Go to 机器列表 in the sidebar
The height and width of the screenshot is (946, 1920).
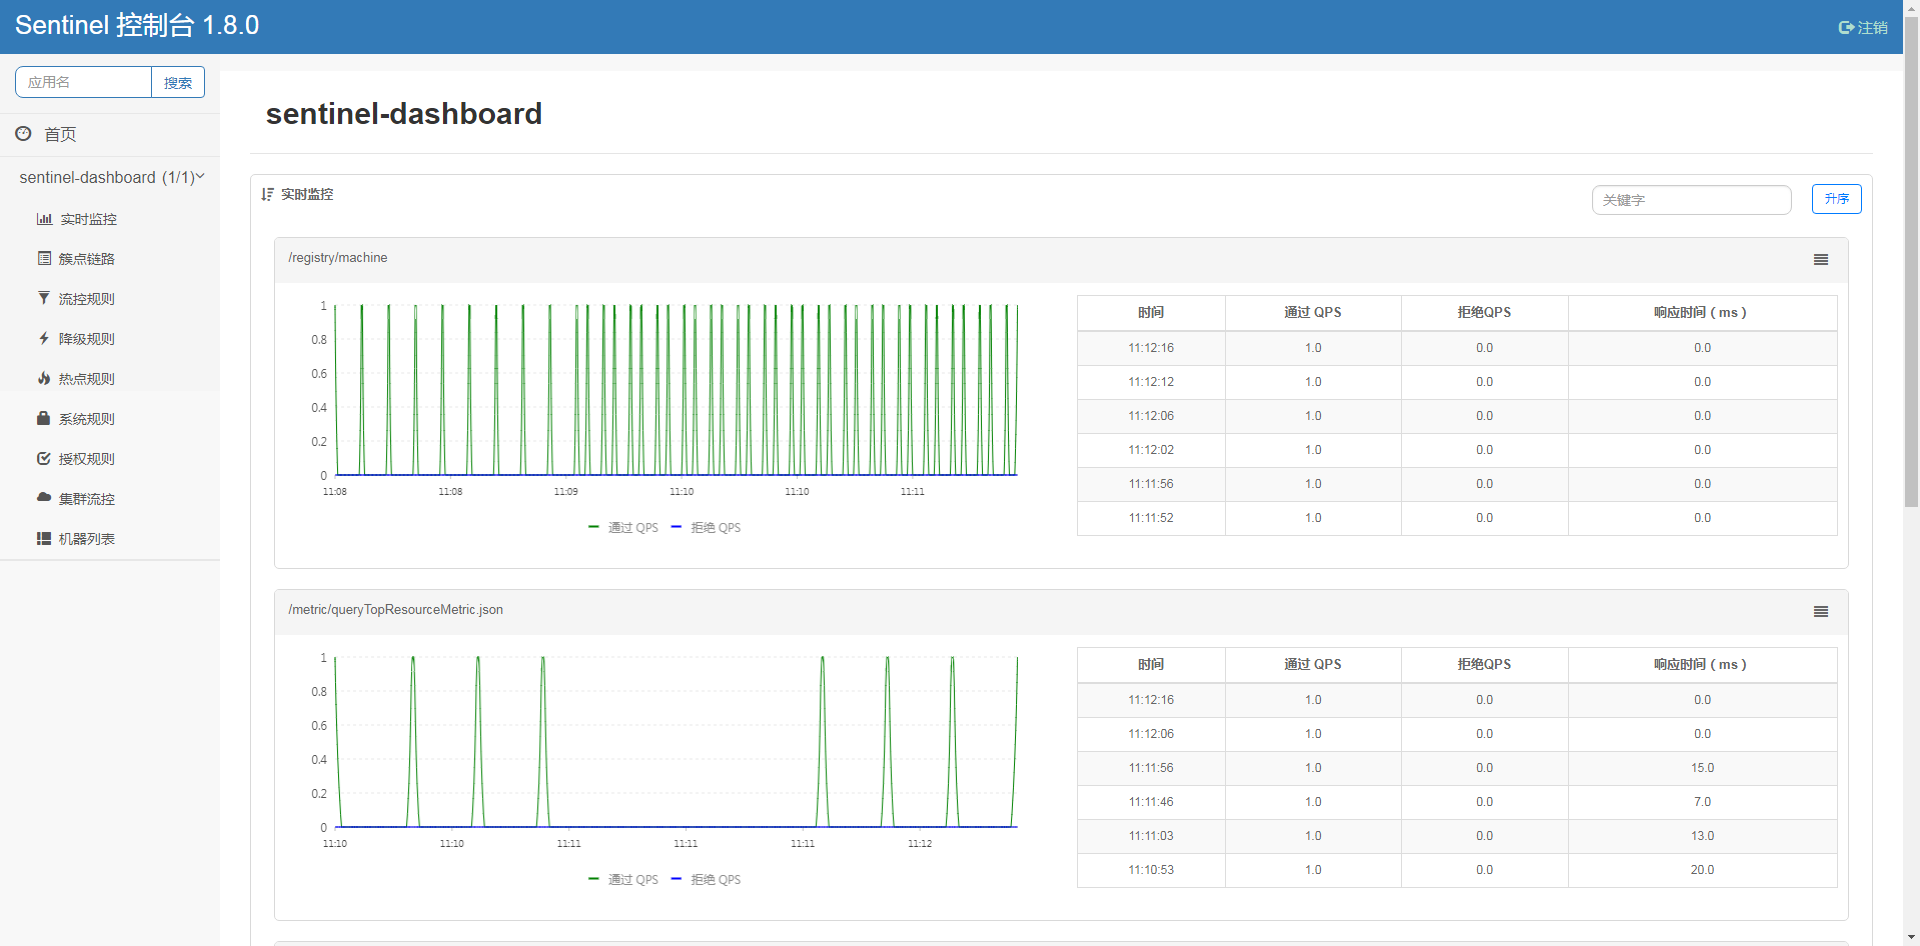point(85,538)
